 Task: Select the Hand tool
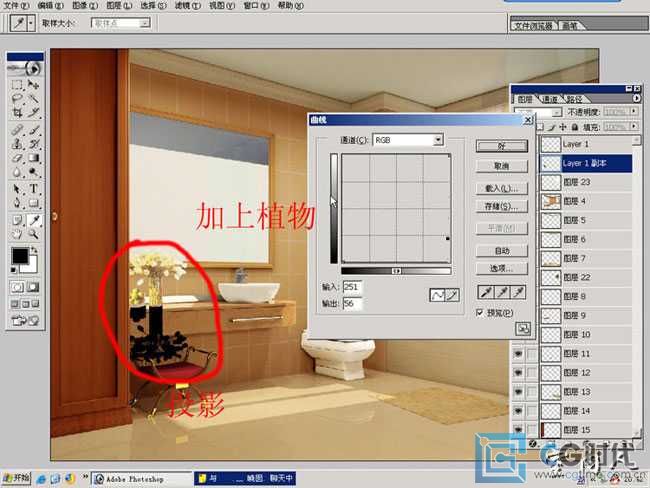17,234
